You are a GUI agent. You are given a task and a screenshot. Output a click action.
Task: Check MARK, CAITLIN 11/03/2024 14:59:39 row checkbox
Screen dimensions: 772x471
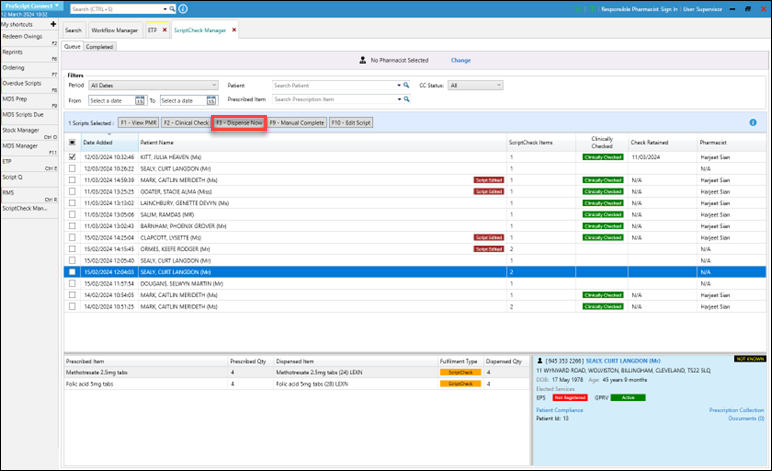coord(72,180)
